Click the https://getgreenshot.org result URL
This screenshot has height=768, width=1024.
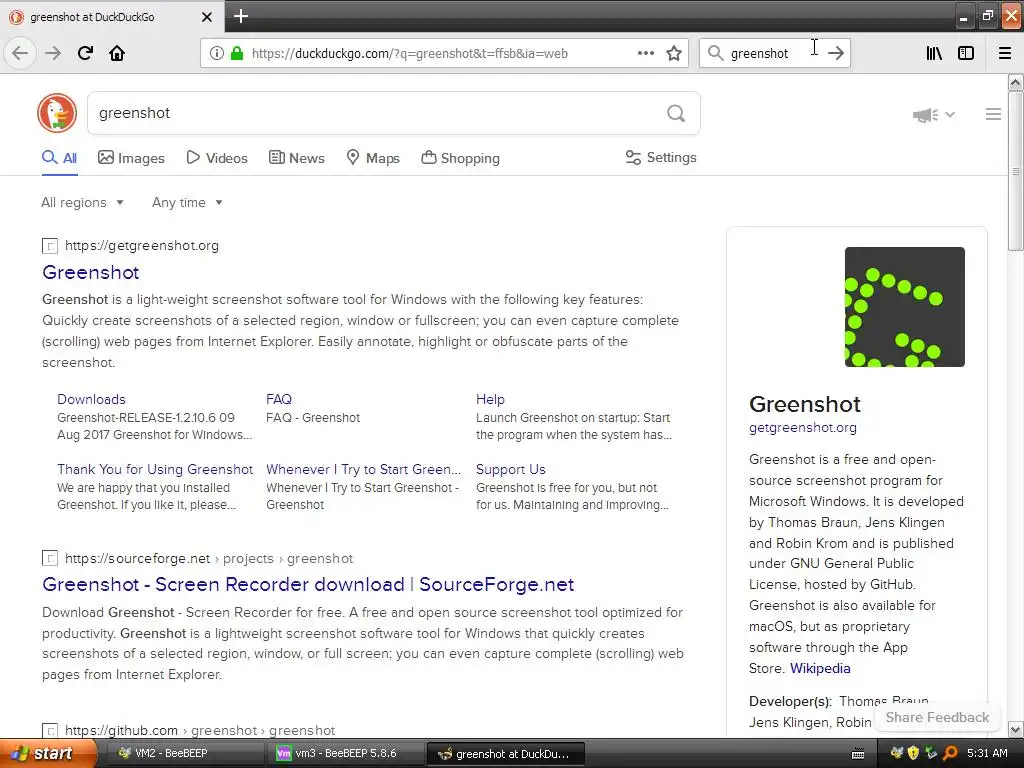pyautogui.click(x=142, y=246)
